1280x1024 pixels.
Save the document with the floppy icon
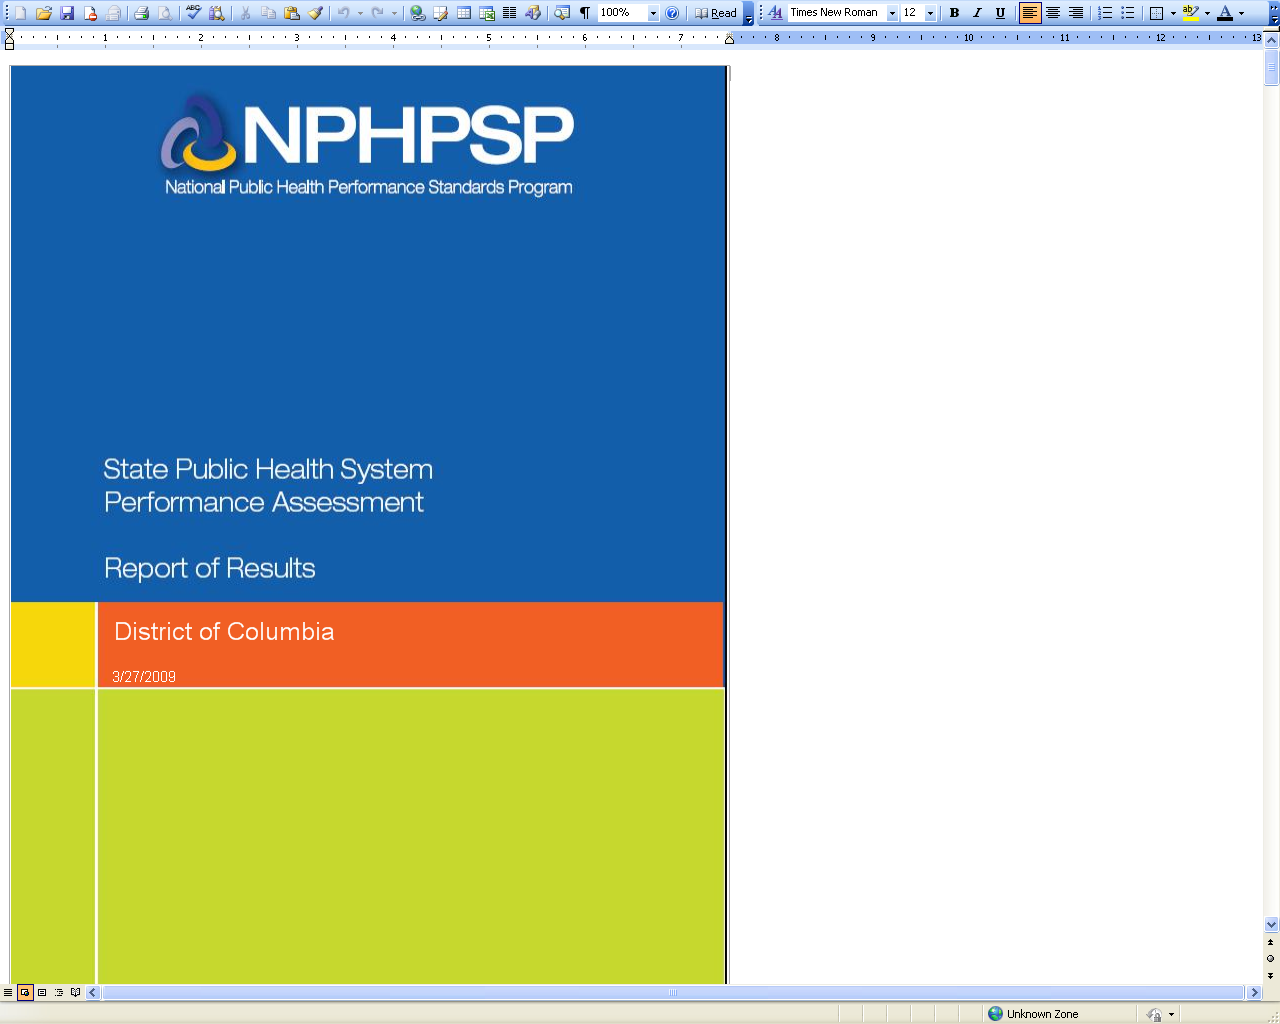(x=67, y=13)
